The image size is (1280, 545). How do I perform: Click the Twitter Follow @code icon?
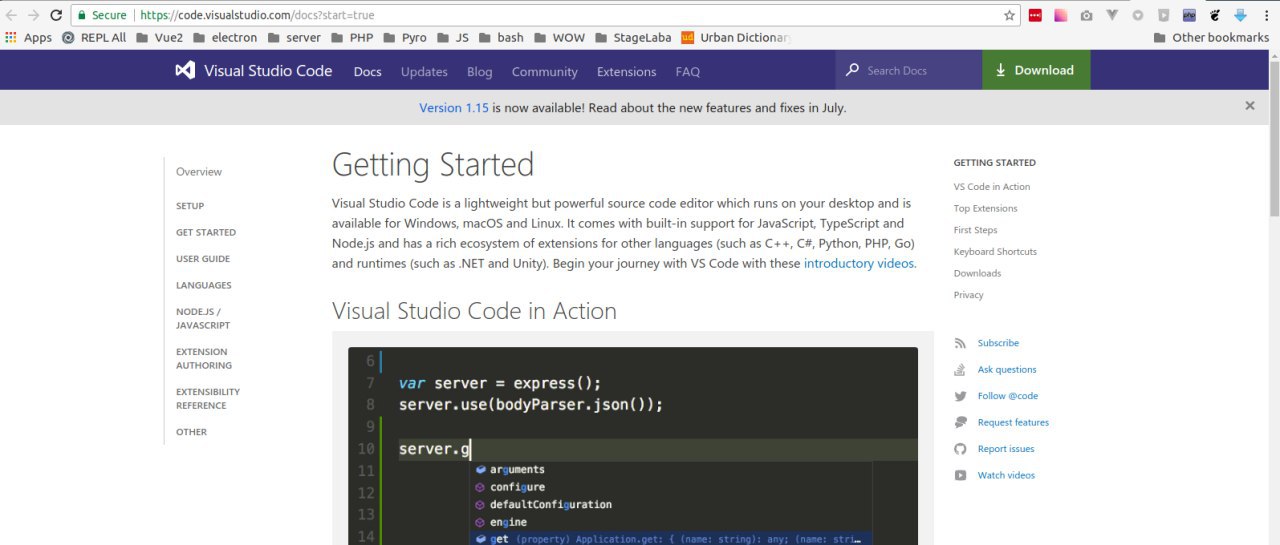[x=960, y=396]
